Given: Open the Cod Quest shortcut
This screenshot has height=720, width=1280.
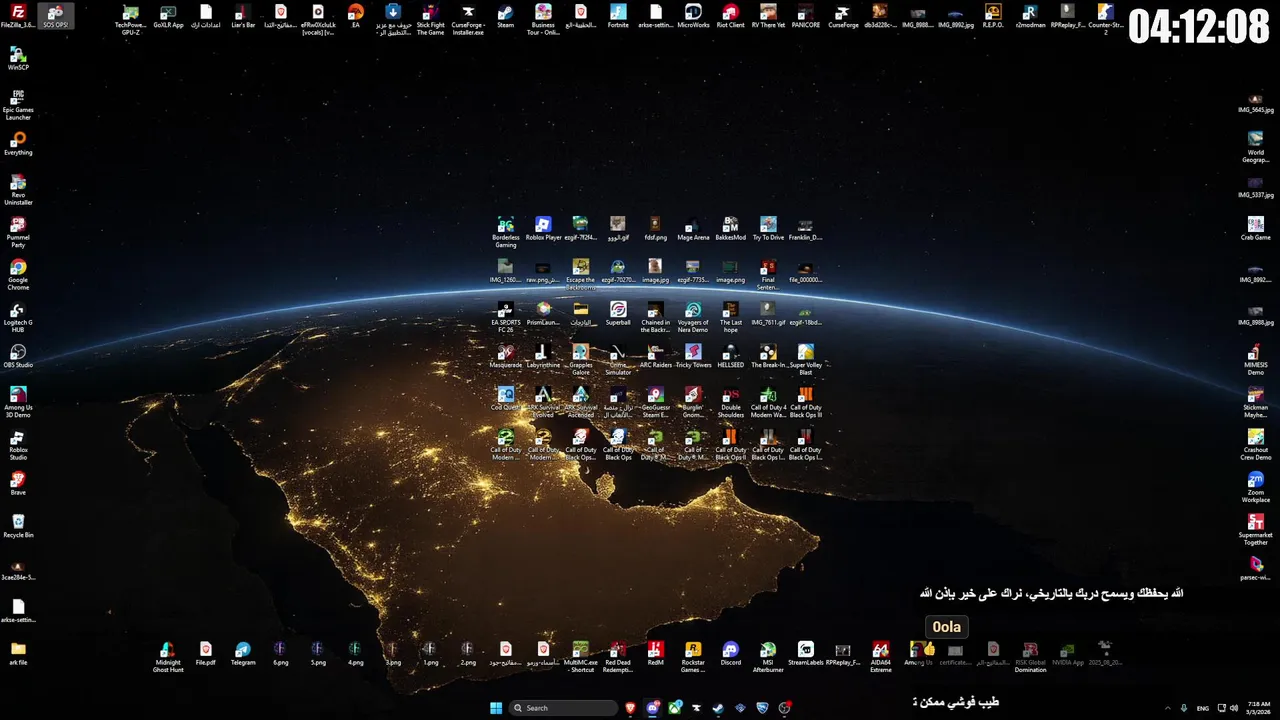Looking at the screenshot, I should (x=506, y=399).
